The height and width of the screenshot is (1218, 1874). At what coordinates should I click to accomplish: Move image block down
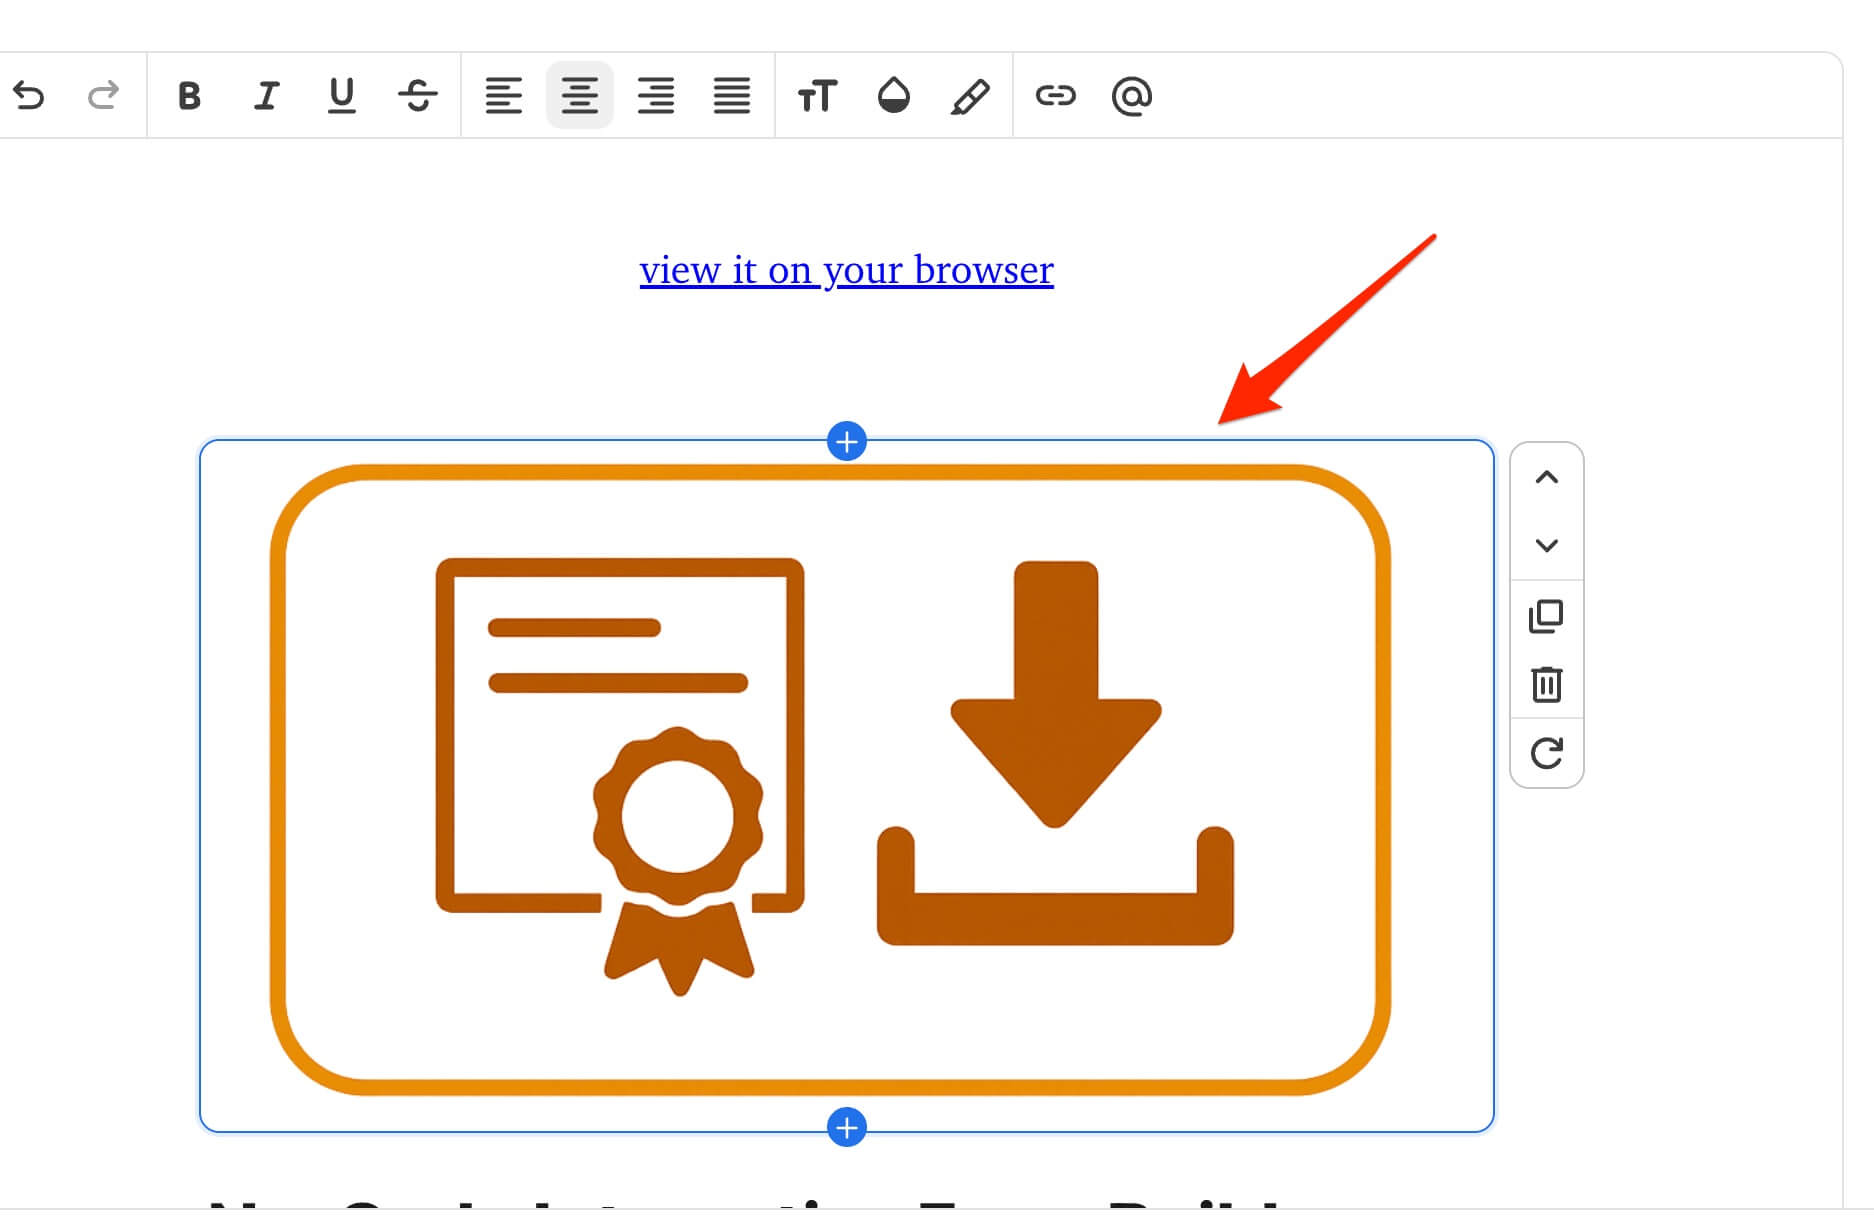click(x=1546, y=546)
